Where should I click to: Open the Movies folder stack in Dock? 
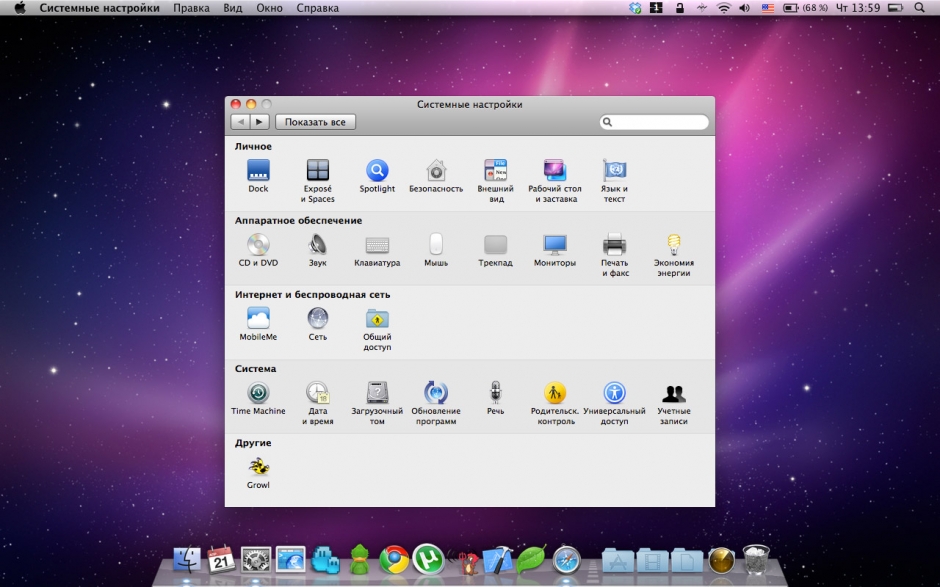pyautogui.click(x=652, y=561)
